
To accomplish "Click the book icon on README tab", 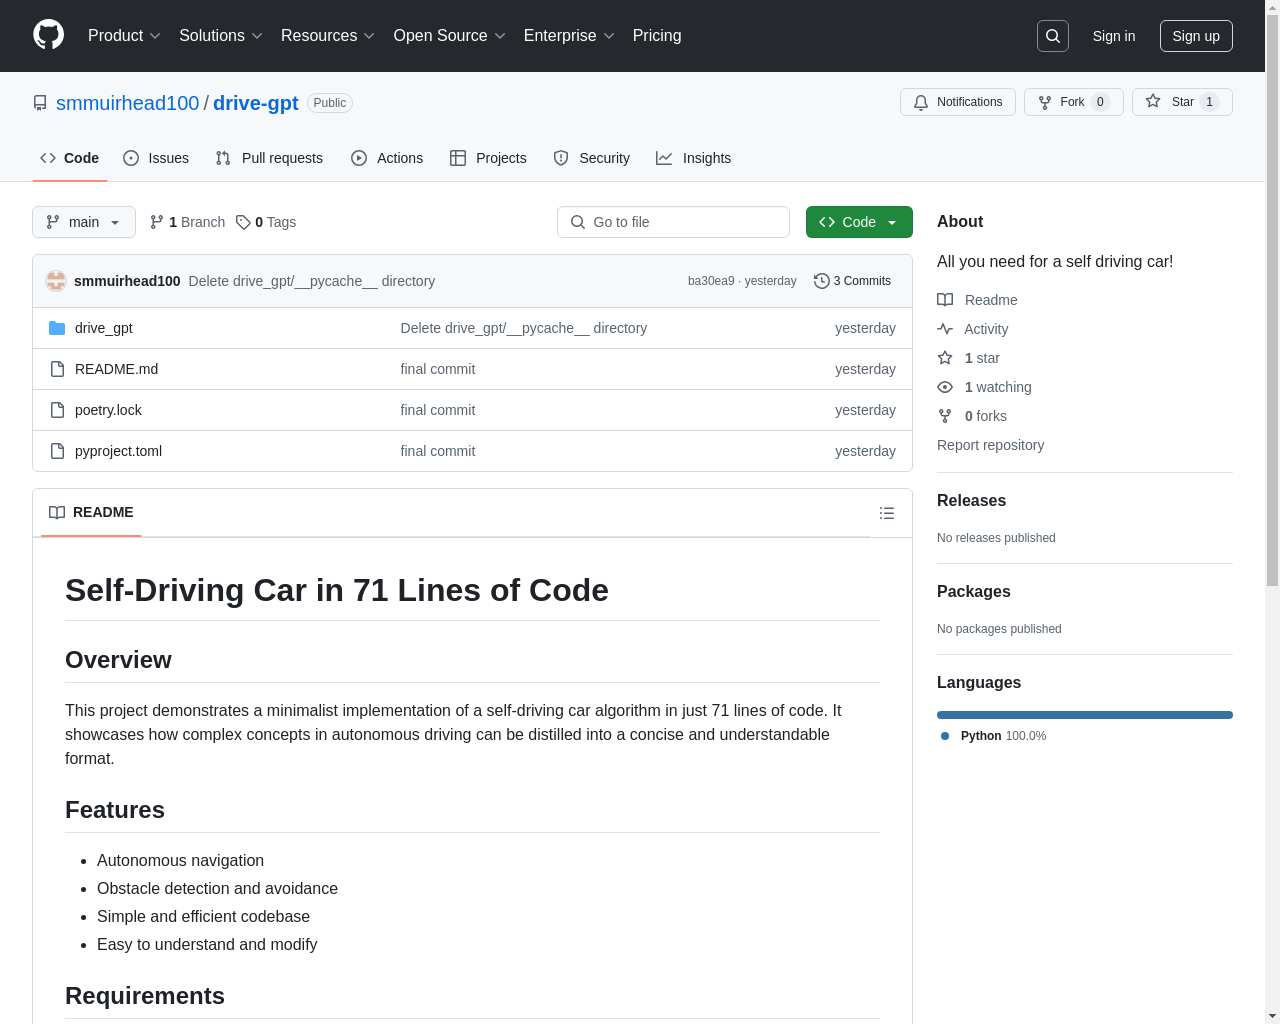I will click(57, 512).
